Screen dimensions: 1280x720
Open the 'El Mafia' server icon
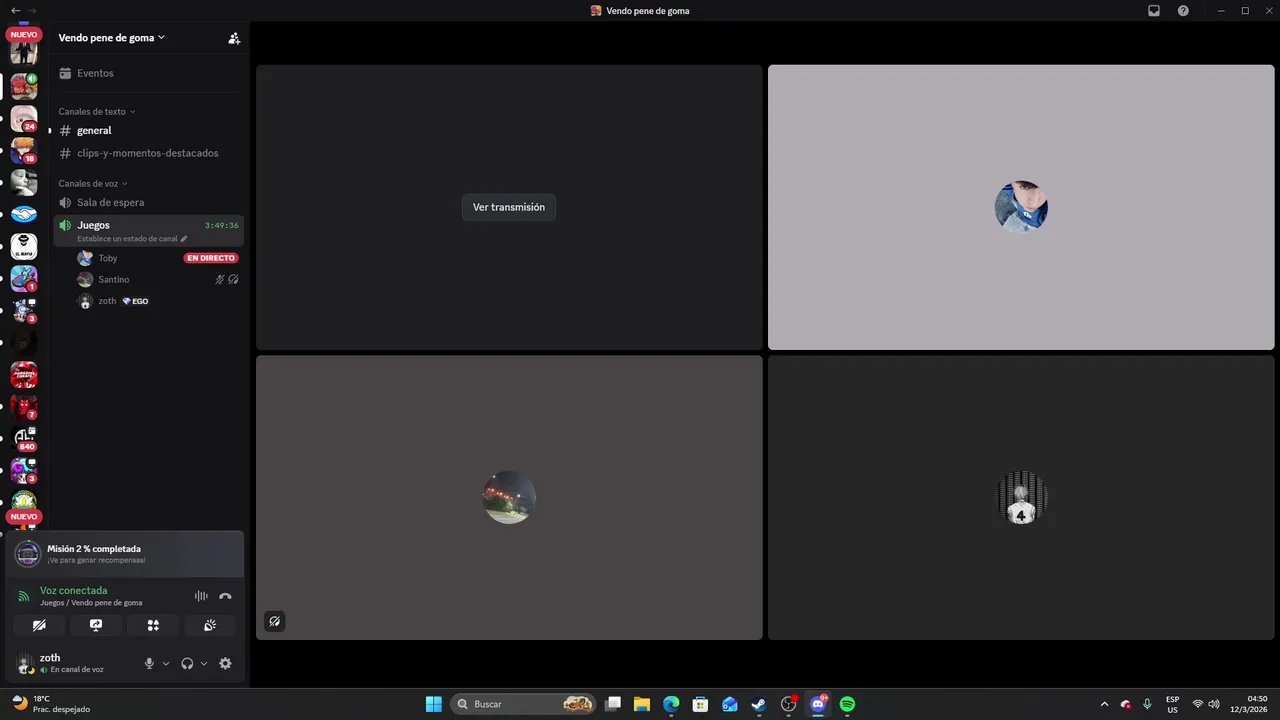24,246
